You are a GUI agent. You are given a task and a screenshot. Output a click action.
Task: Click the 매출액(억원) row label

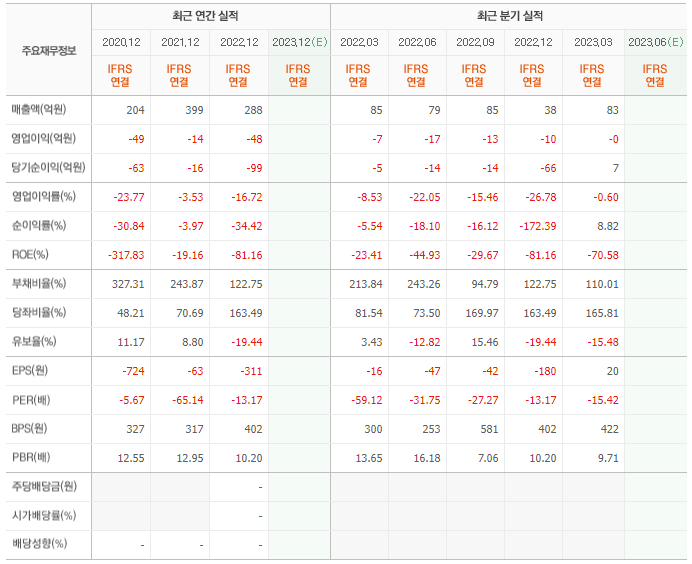tap(39, 109)
